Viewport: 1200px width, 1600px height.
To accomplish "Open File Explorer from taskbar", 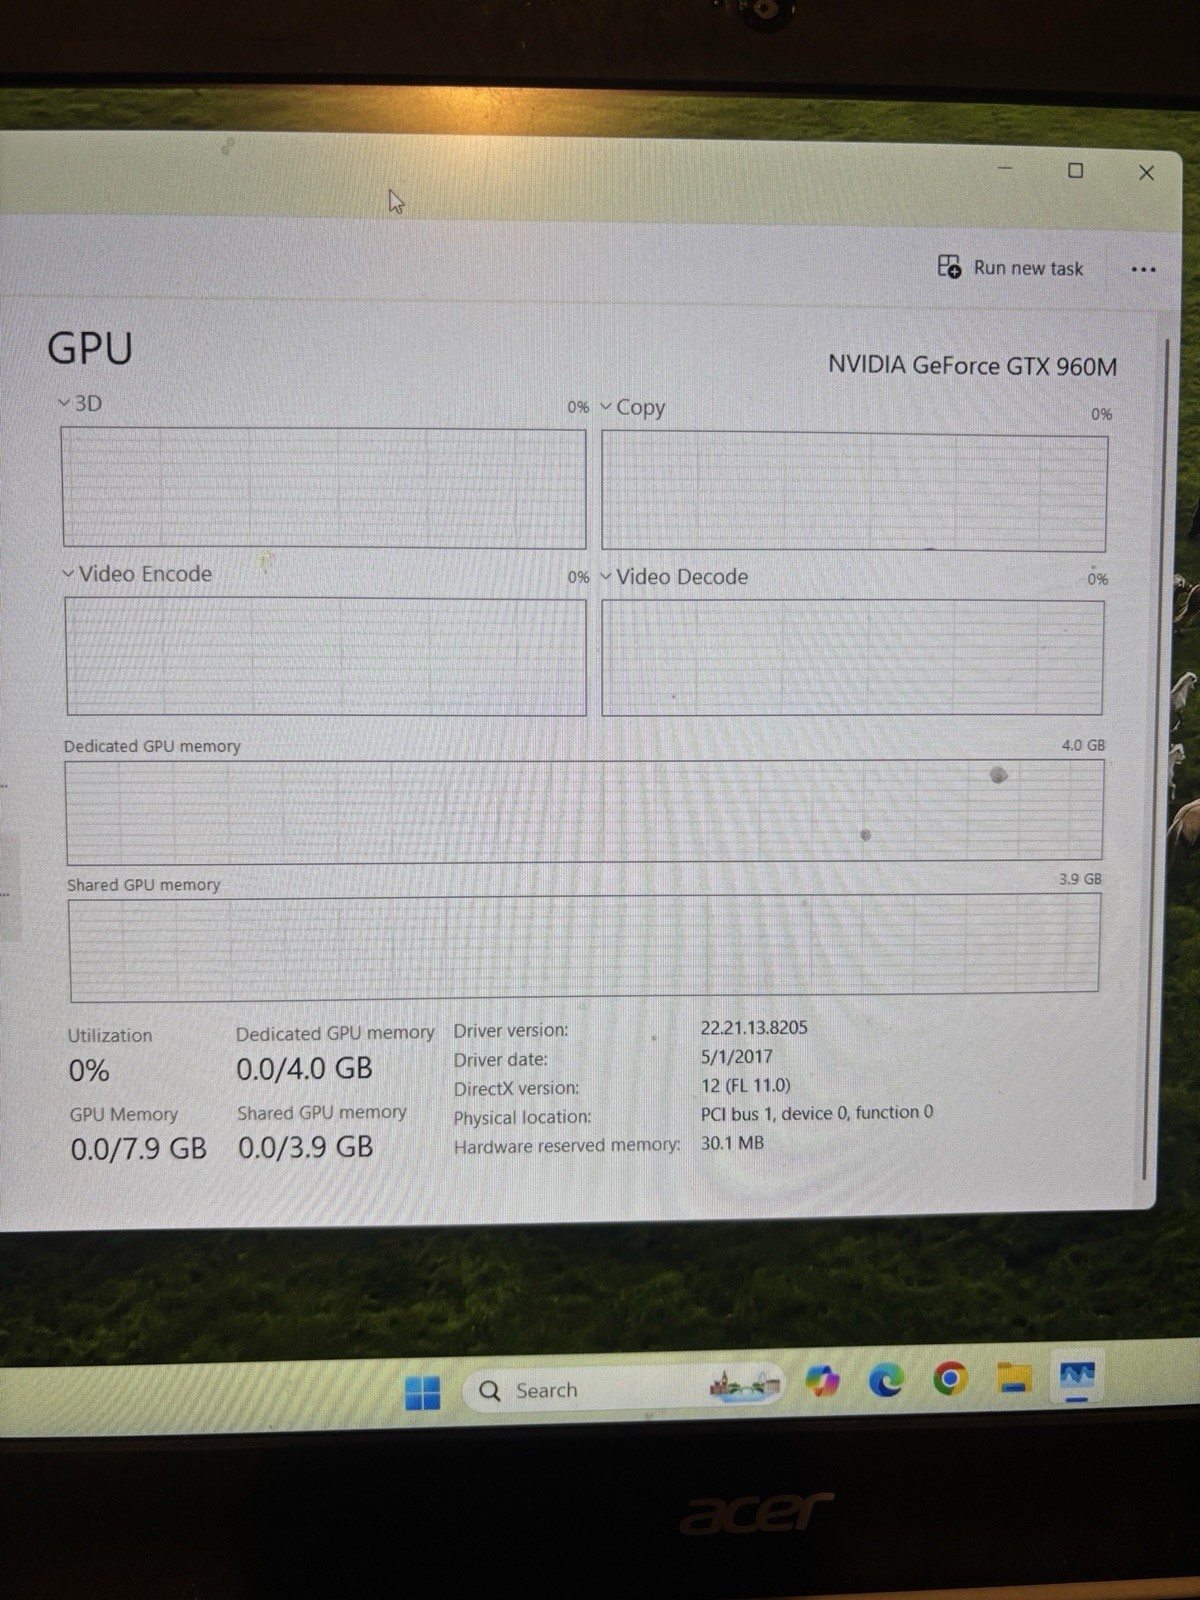I will (1014, 1378).
